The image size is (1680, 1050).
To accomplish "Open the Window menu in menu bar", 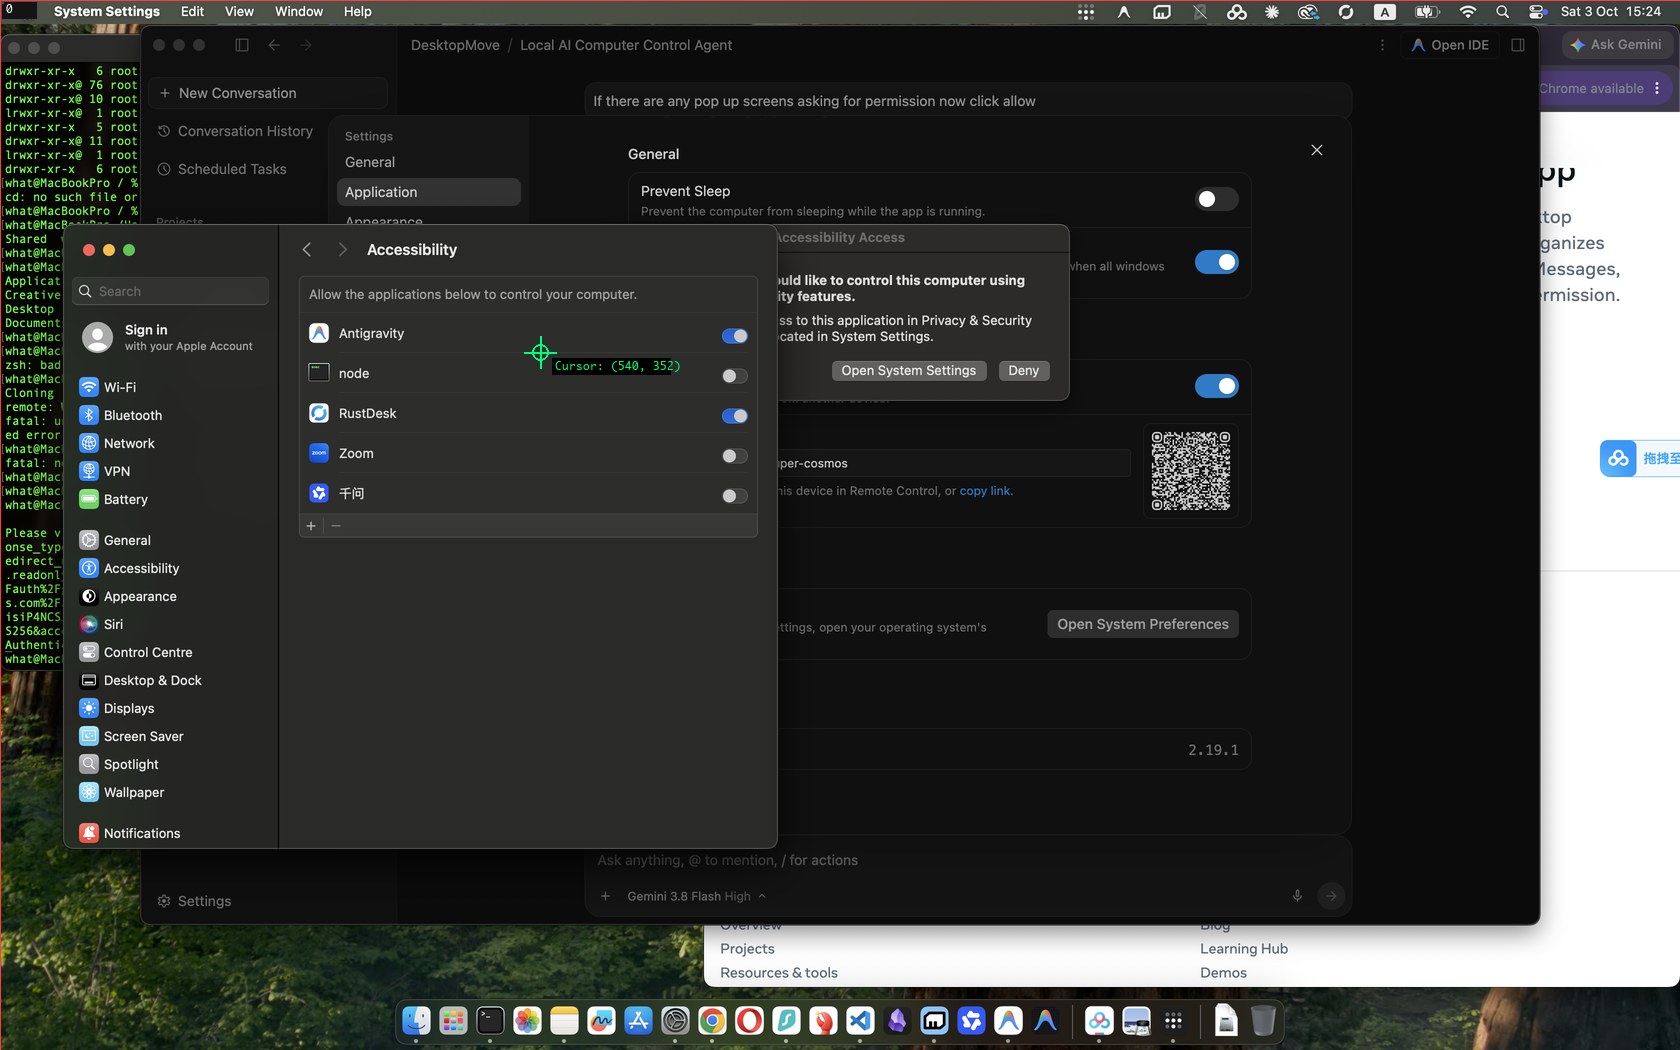I will pos(298,11).
